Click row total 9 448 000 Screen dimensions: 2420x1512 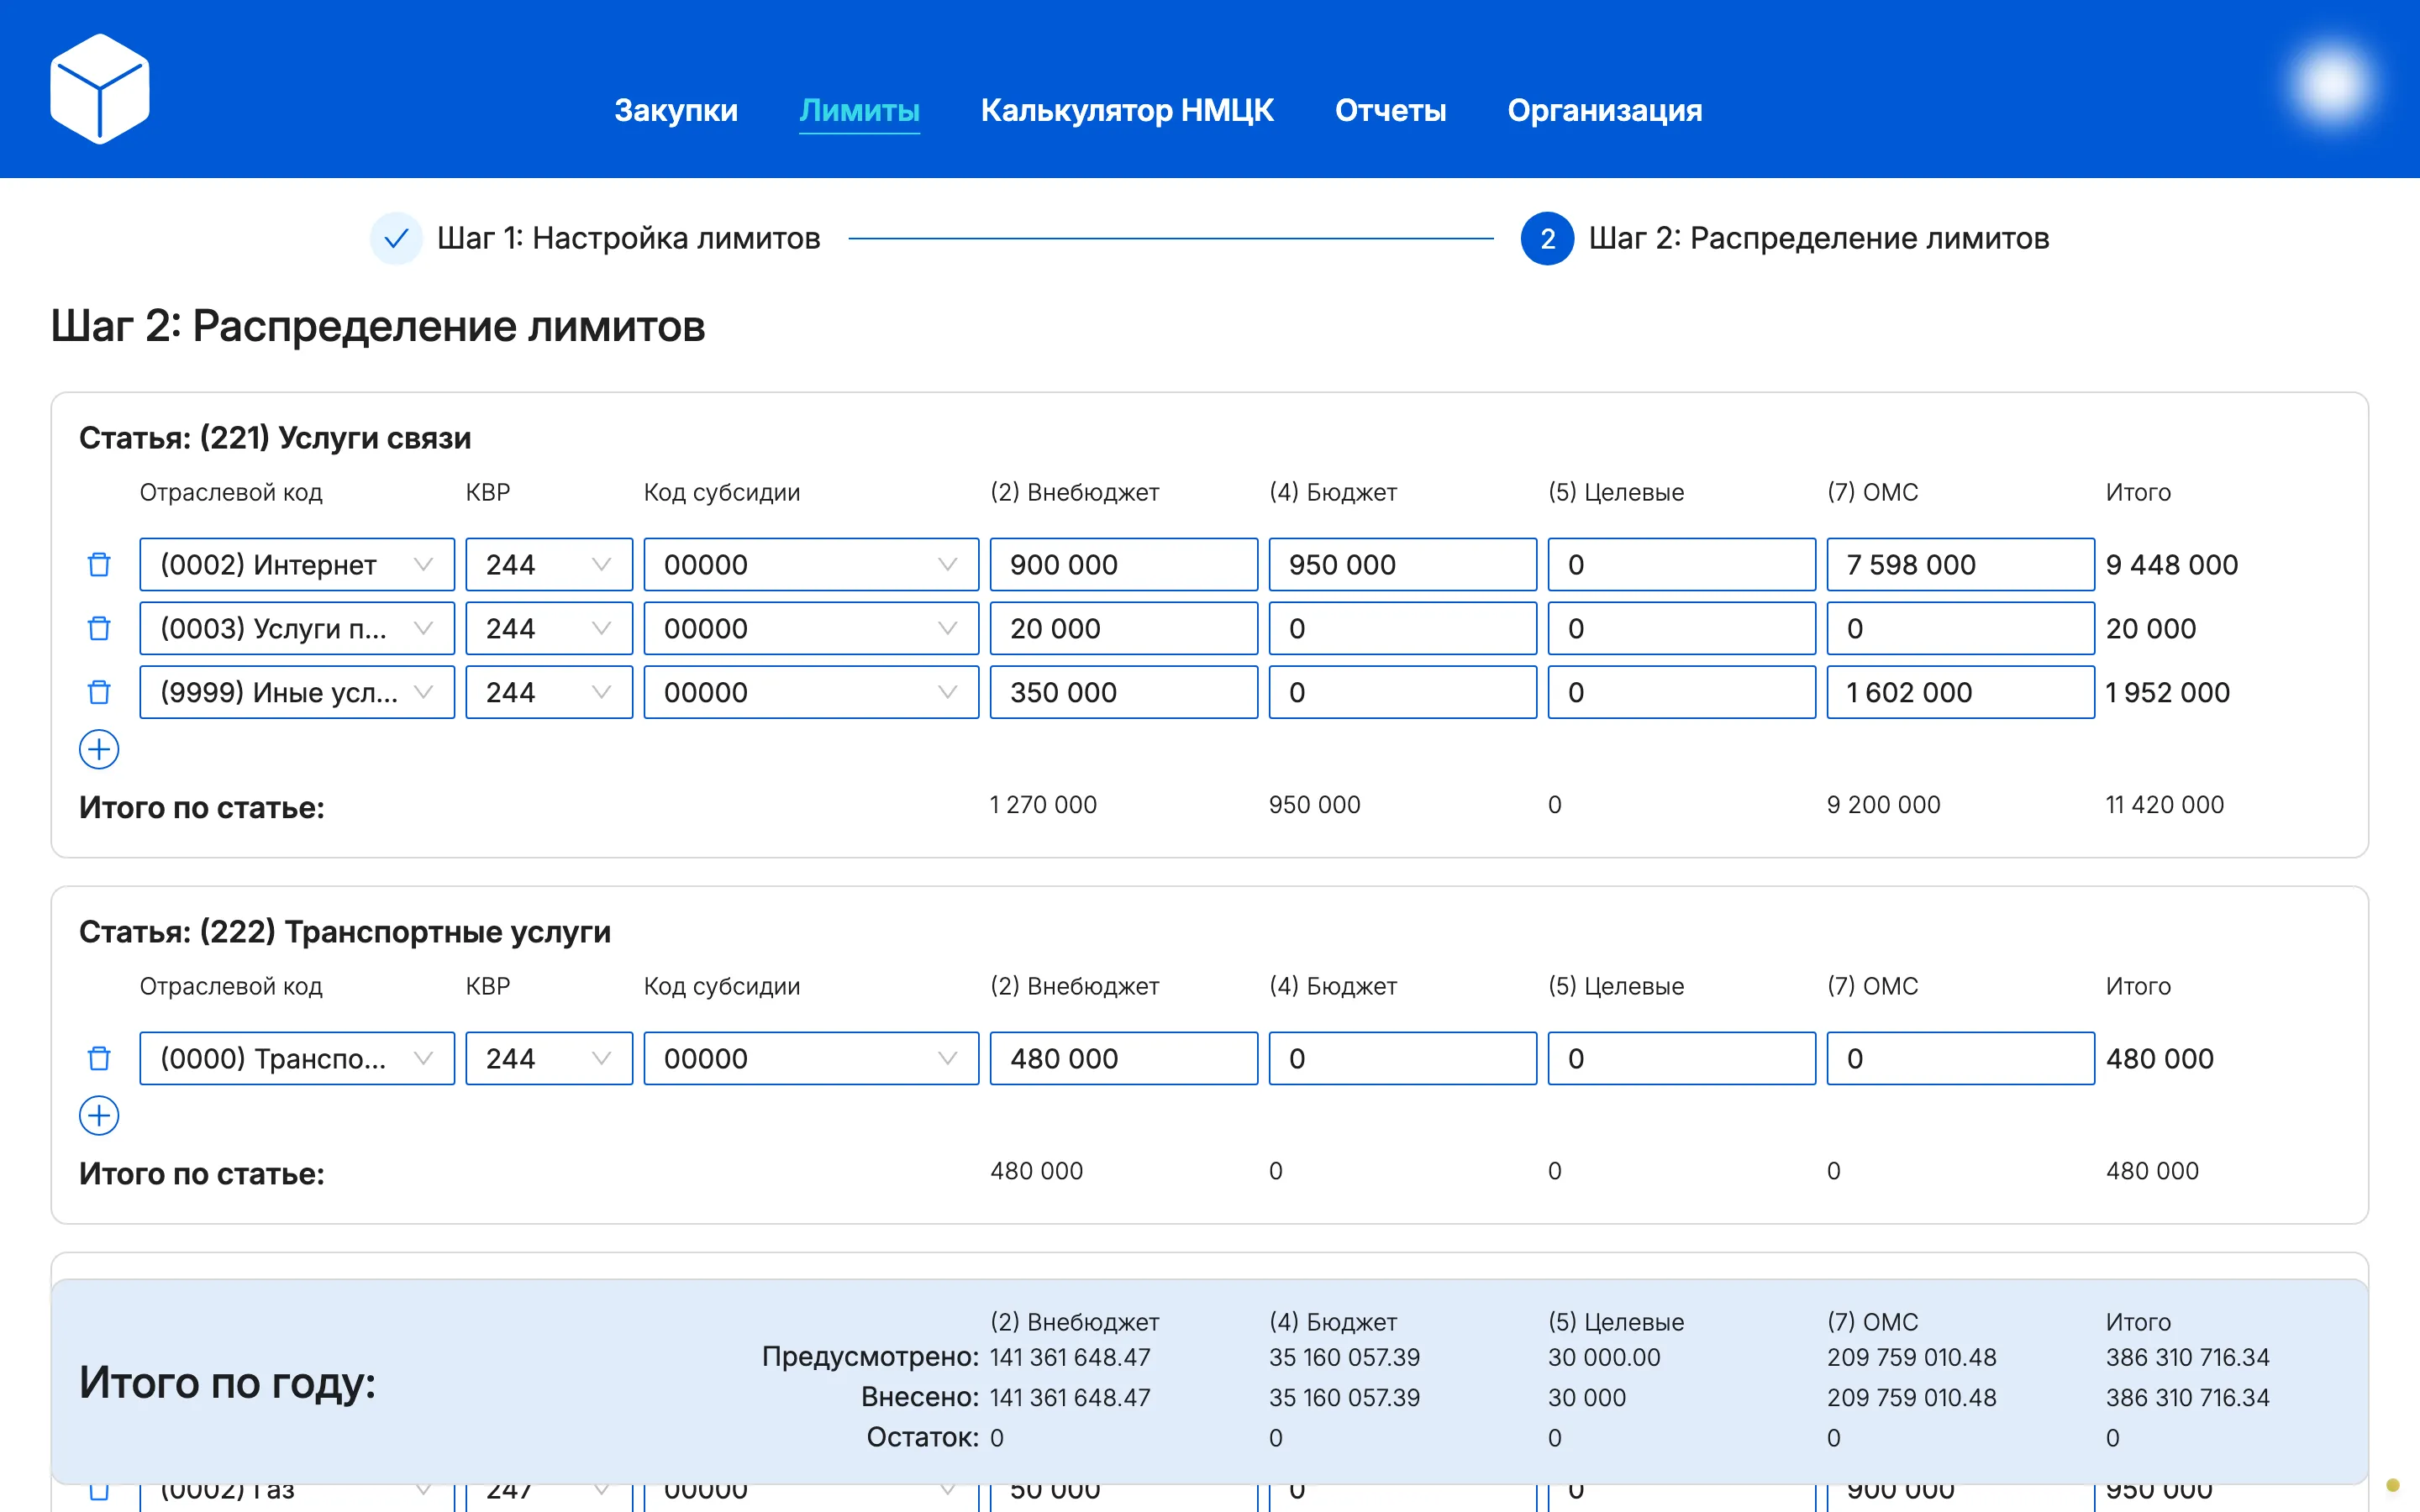(x=2171, y=564)
